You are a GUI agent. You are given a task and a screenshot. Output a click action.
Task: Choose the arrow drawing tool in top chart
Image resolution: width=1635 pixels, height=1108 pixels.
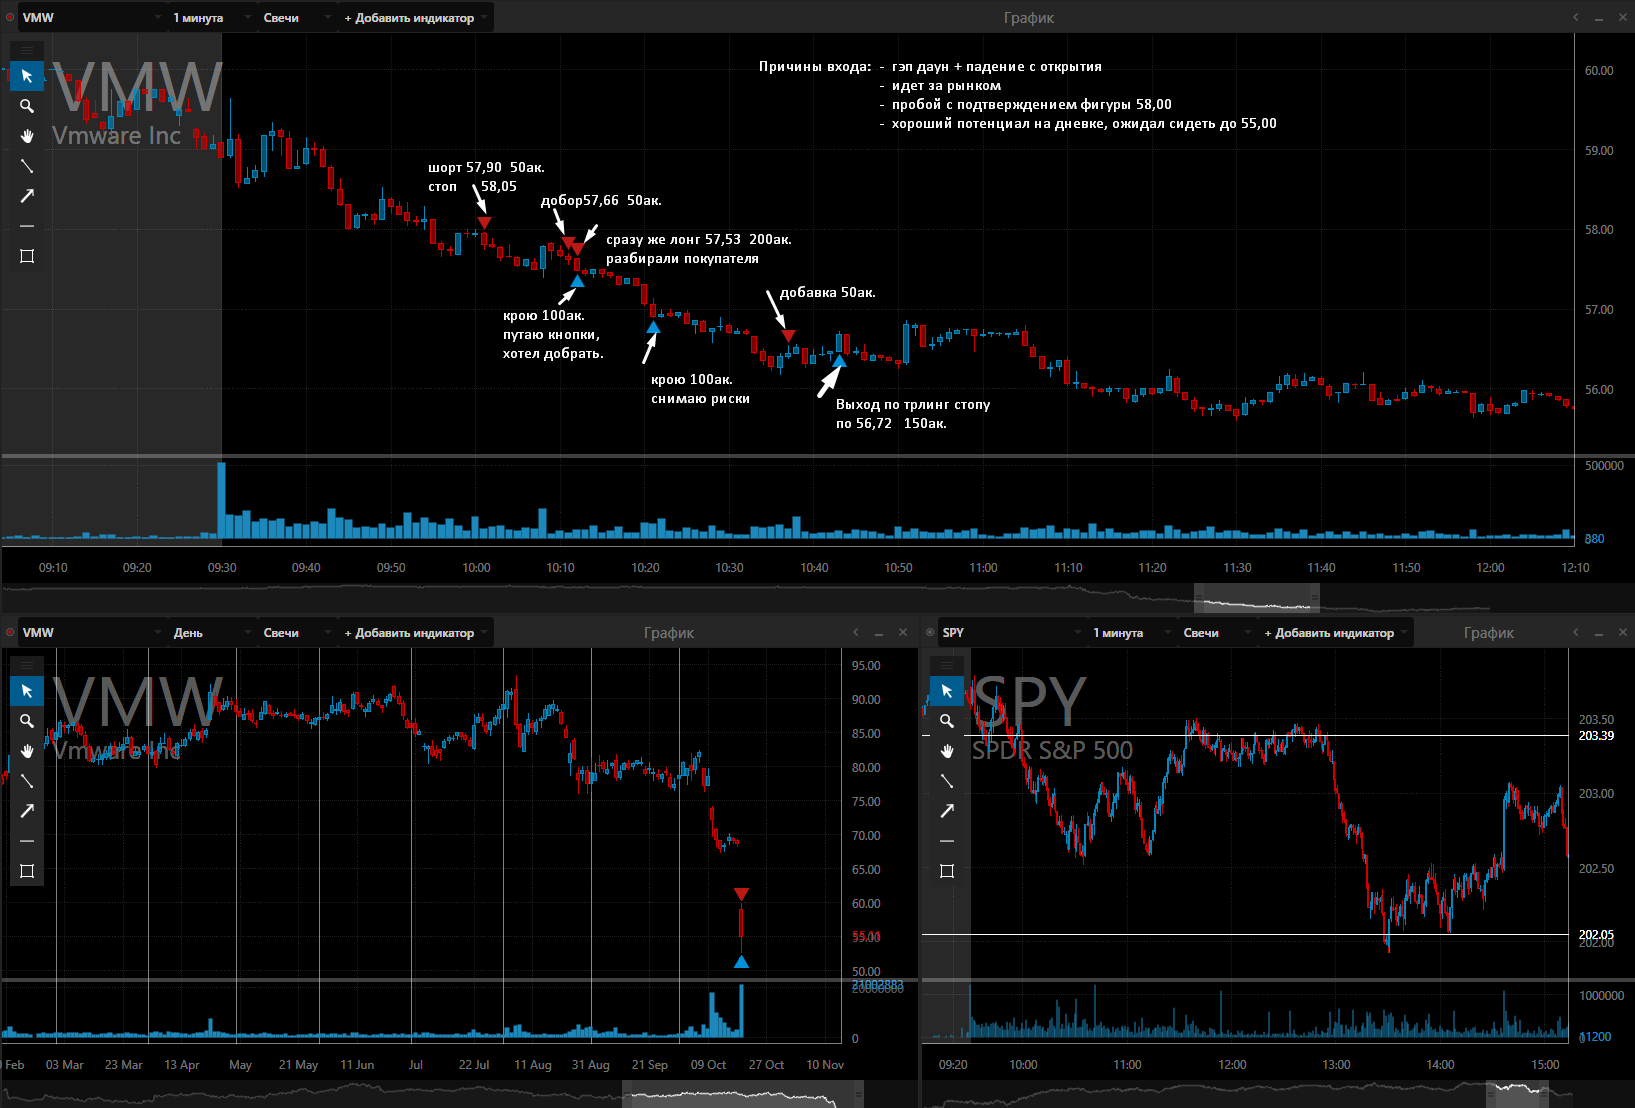tap(27, 196)
